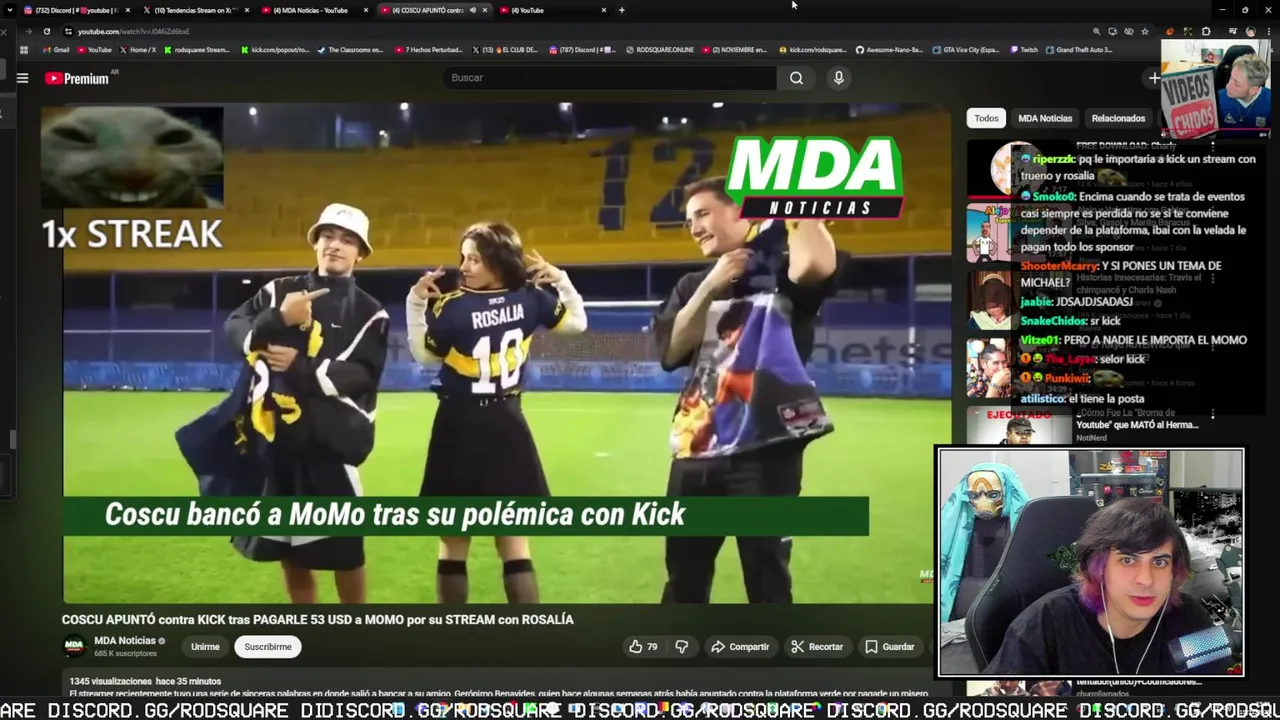
Task: Open MDA Noticias channel name link
Action: coord(125,641)
